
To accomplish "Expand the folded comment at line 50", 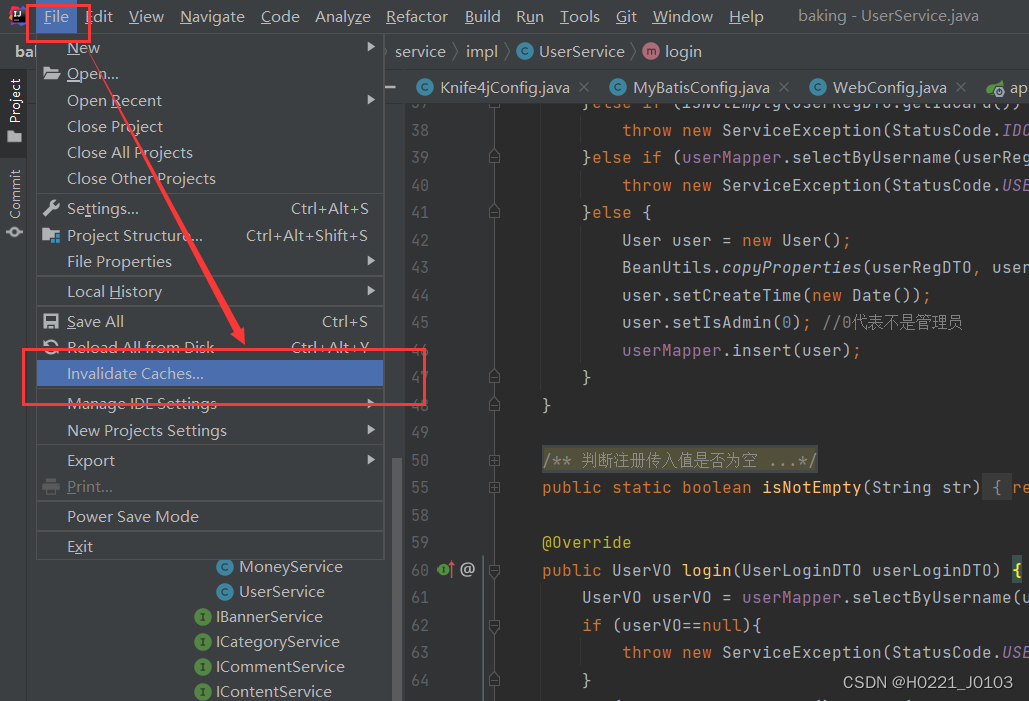I will pos(493,458).
